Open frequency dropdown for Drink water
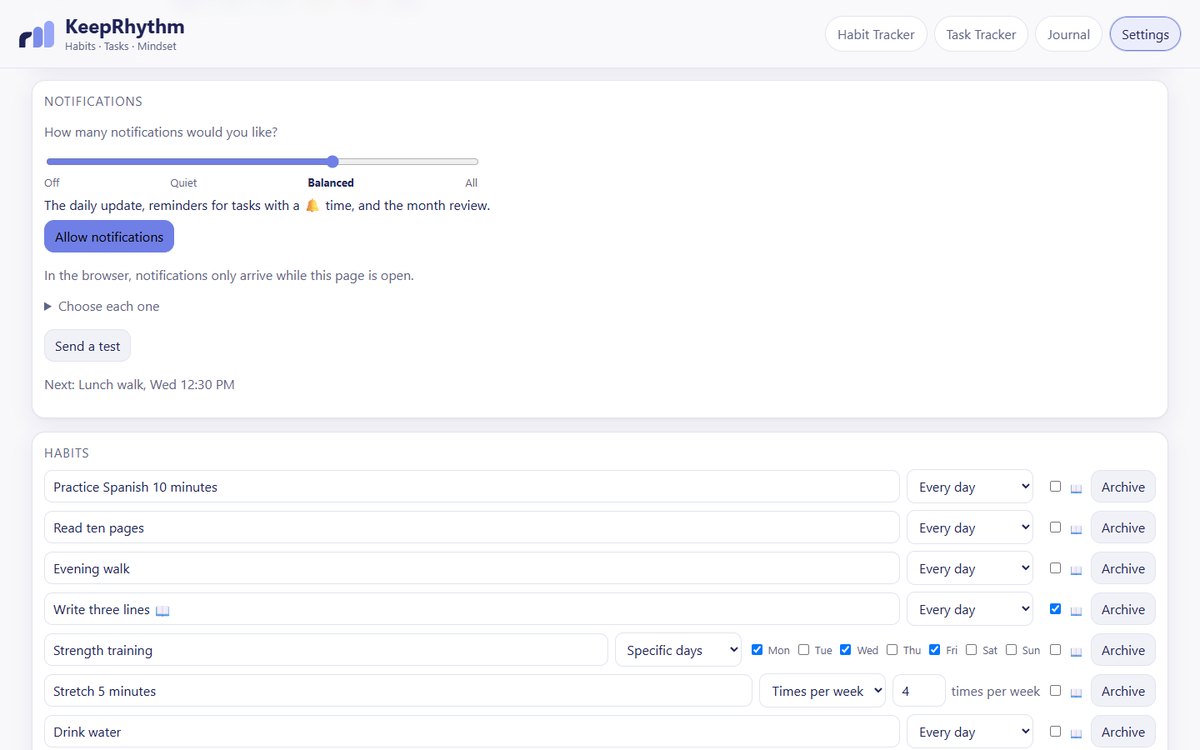The width and height of the screenshot is (1200, 750). 970,732
